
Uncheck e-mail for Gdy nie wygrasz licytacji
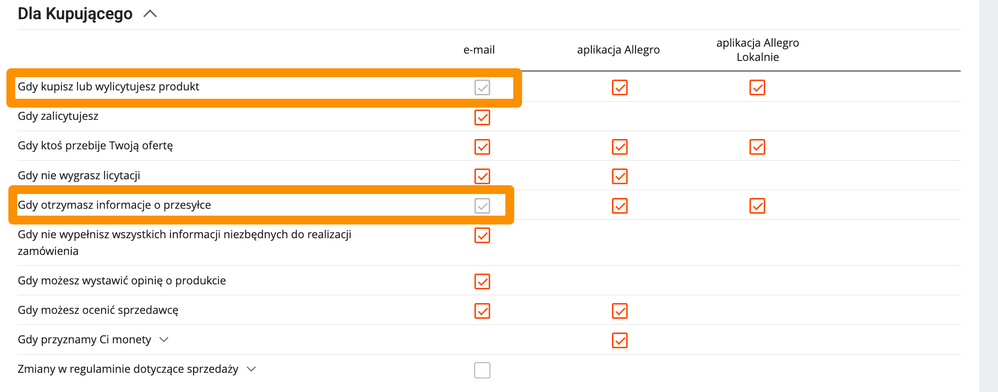482,176
